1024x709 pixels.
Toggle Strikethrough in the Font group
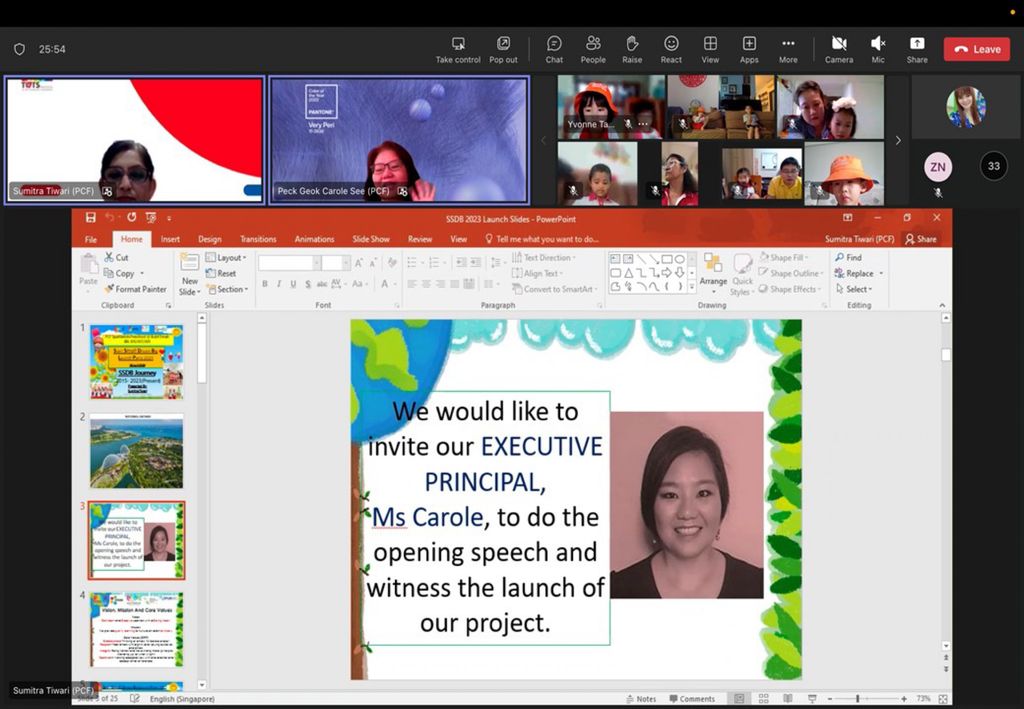(x=322, y=283)
